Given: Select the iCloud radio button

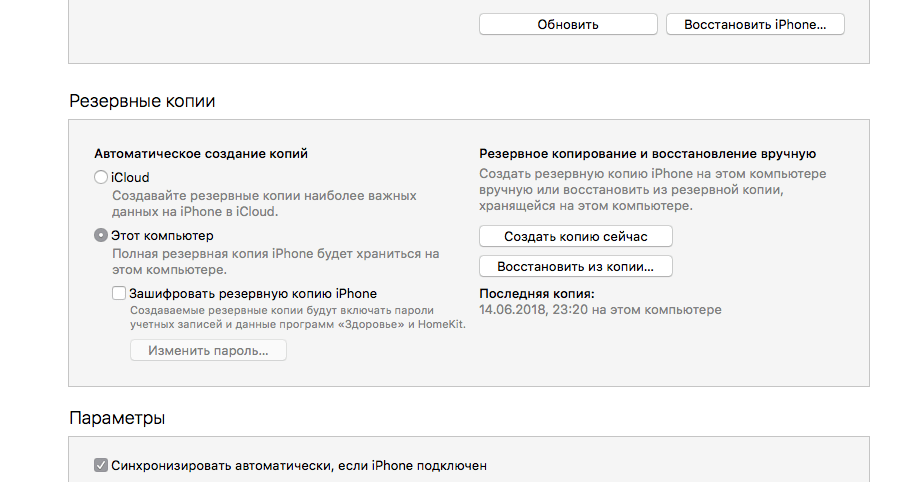Looking at the screenshot, I should 100,177.
